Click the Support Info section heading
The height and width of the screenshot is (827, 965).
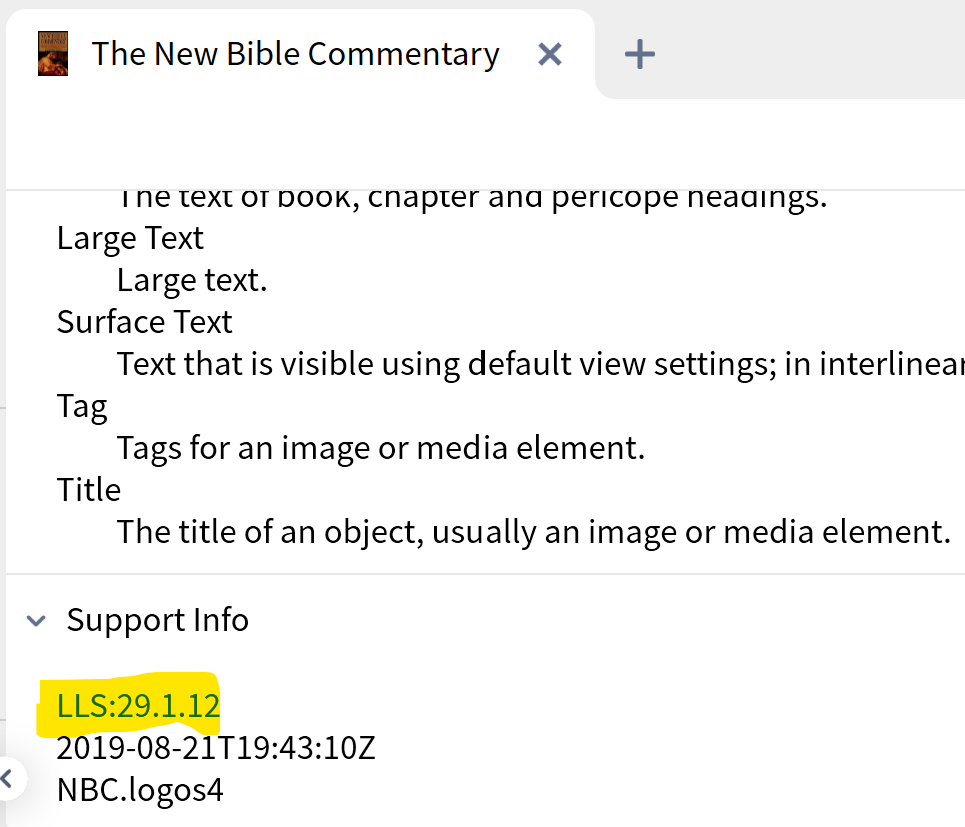[157, 620]
